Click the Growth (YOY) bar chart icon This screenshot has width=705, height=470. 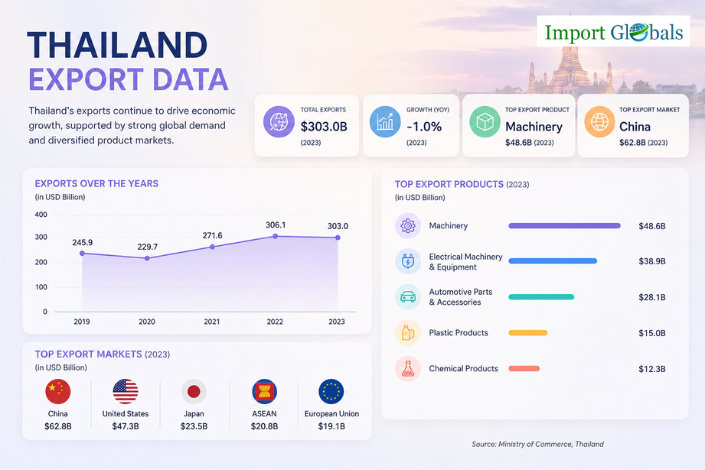tap(385, 122)
